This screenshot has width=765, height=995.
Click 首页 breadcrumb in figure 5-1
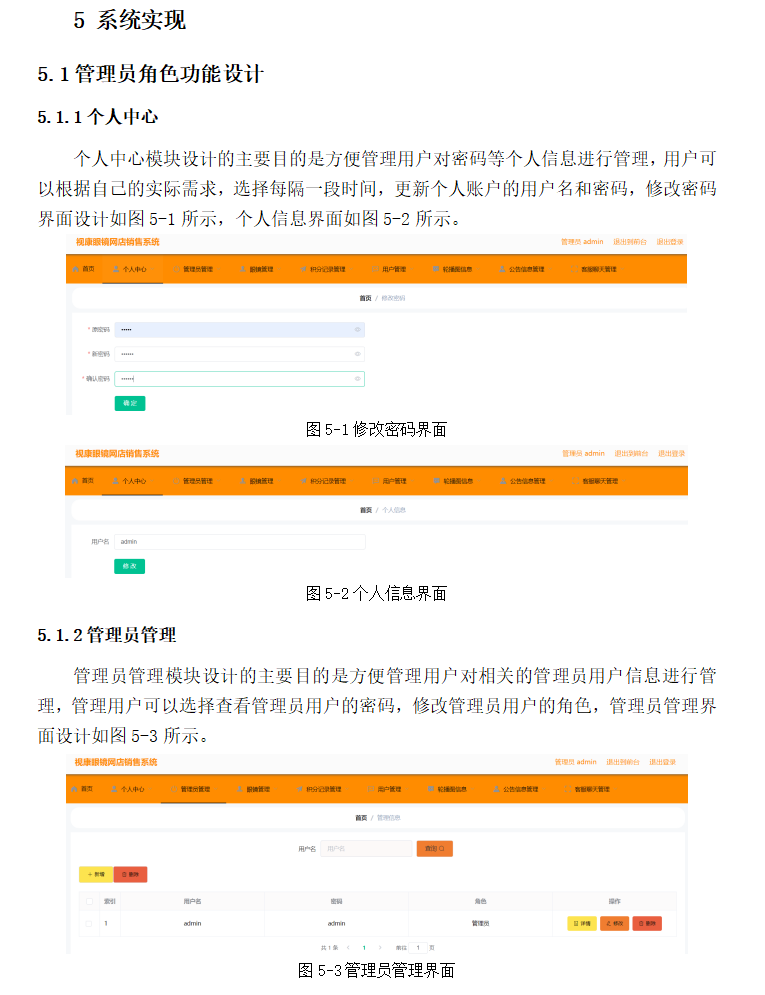tap(365, 298)
